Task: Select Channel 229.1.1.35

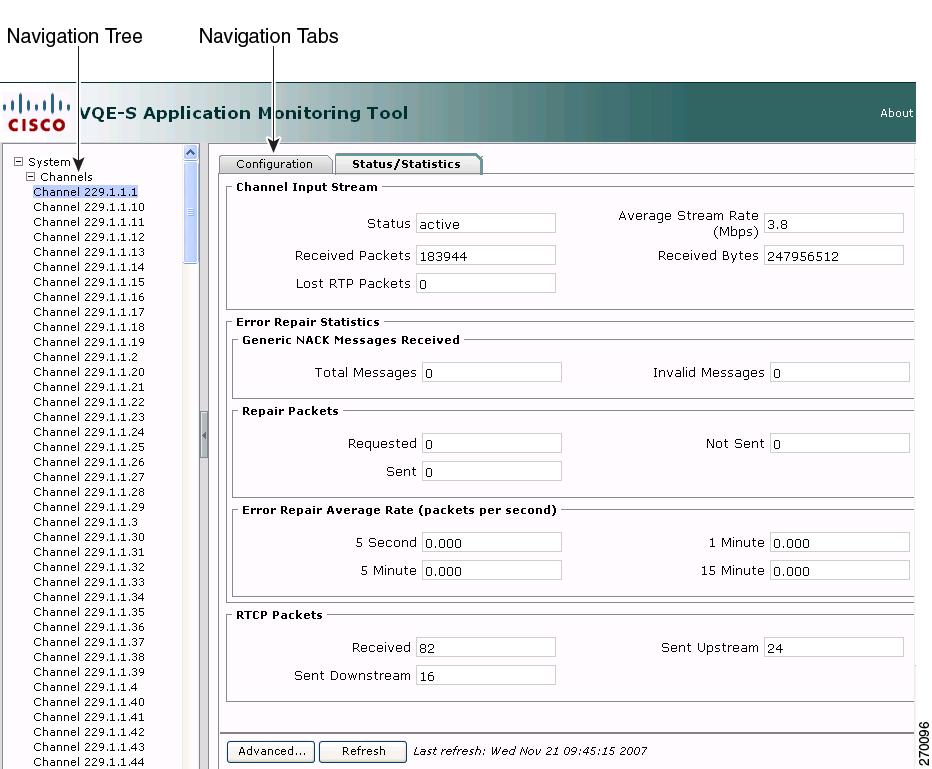Action: pos(89,612)
